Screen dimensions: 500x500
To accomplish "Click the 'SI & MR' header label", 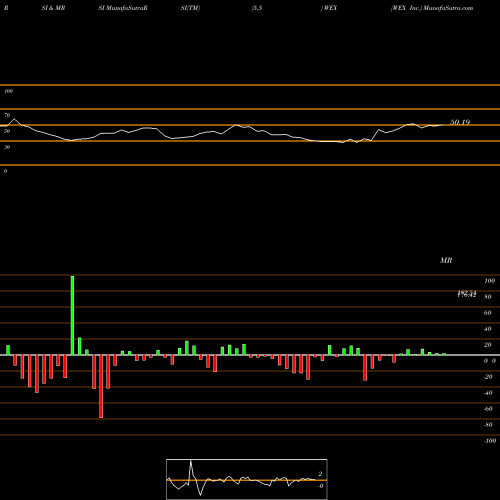I will 53,8.
